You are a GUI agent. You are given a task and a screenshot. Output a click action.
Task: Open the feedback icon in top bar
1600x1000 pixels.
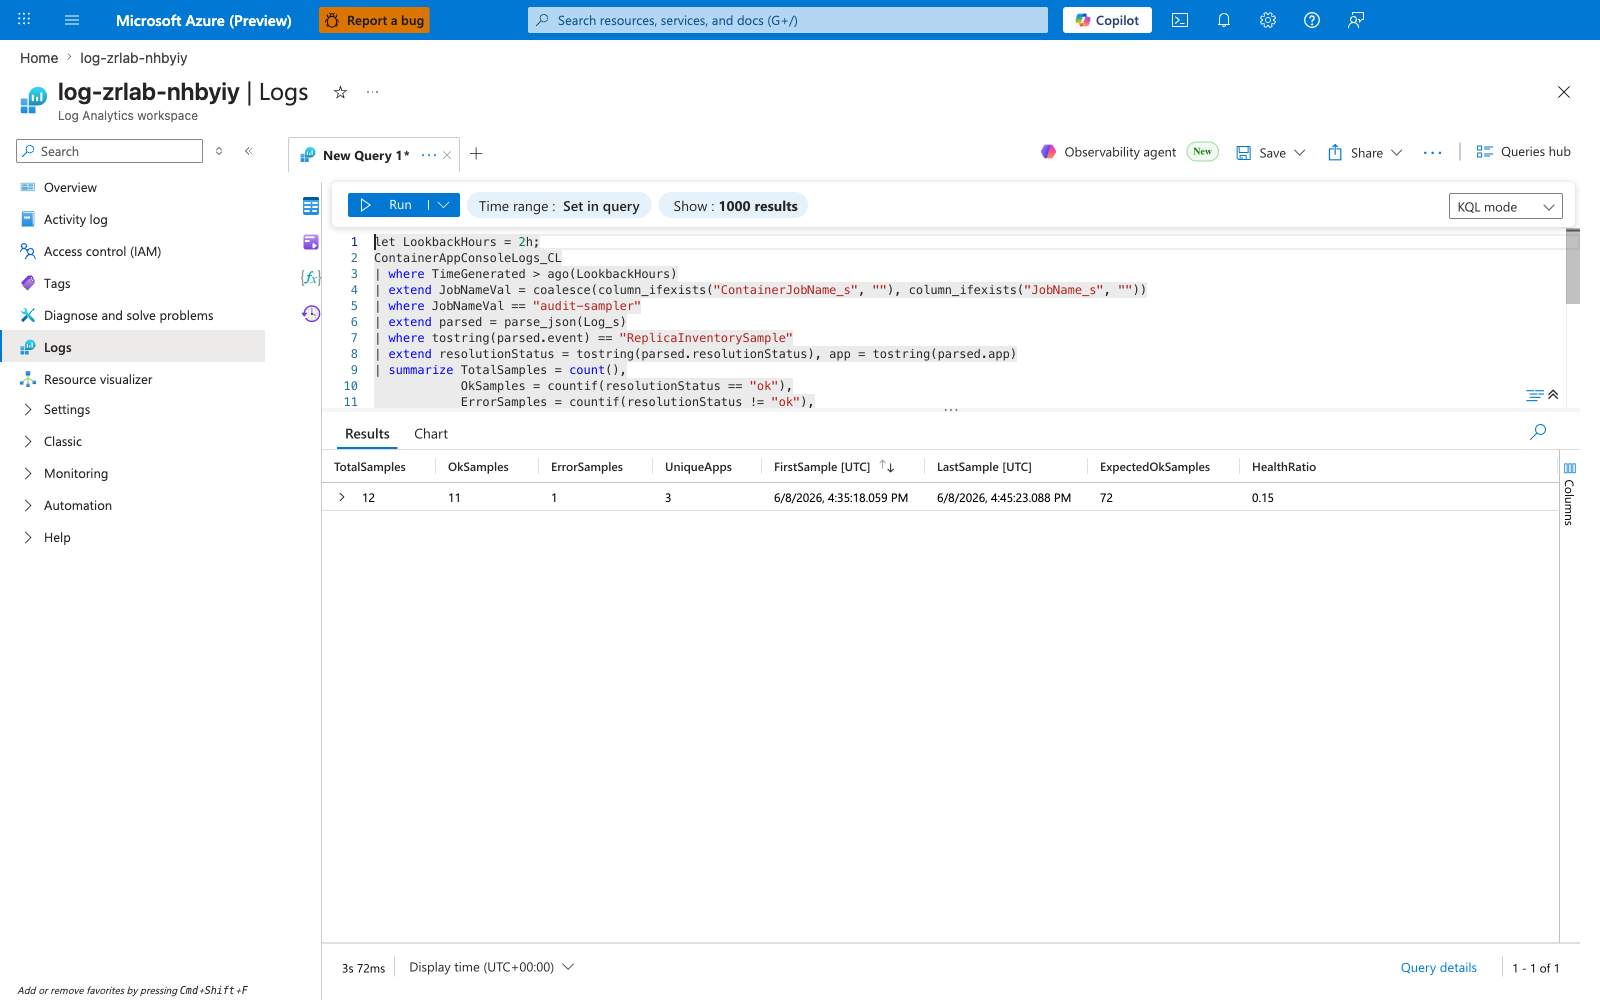[x=1356, y=20]
